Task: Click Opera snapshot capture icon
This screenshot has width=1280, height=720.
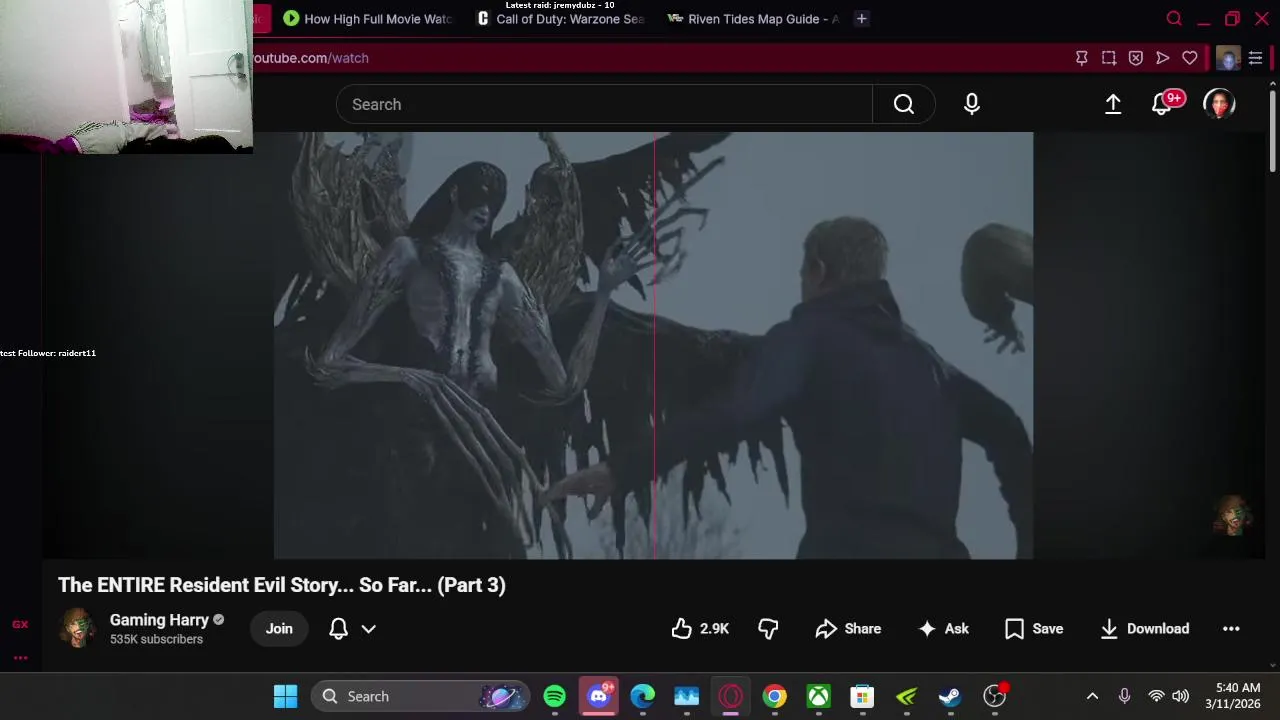Action: [x=1109, y=58]
